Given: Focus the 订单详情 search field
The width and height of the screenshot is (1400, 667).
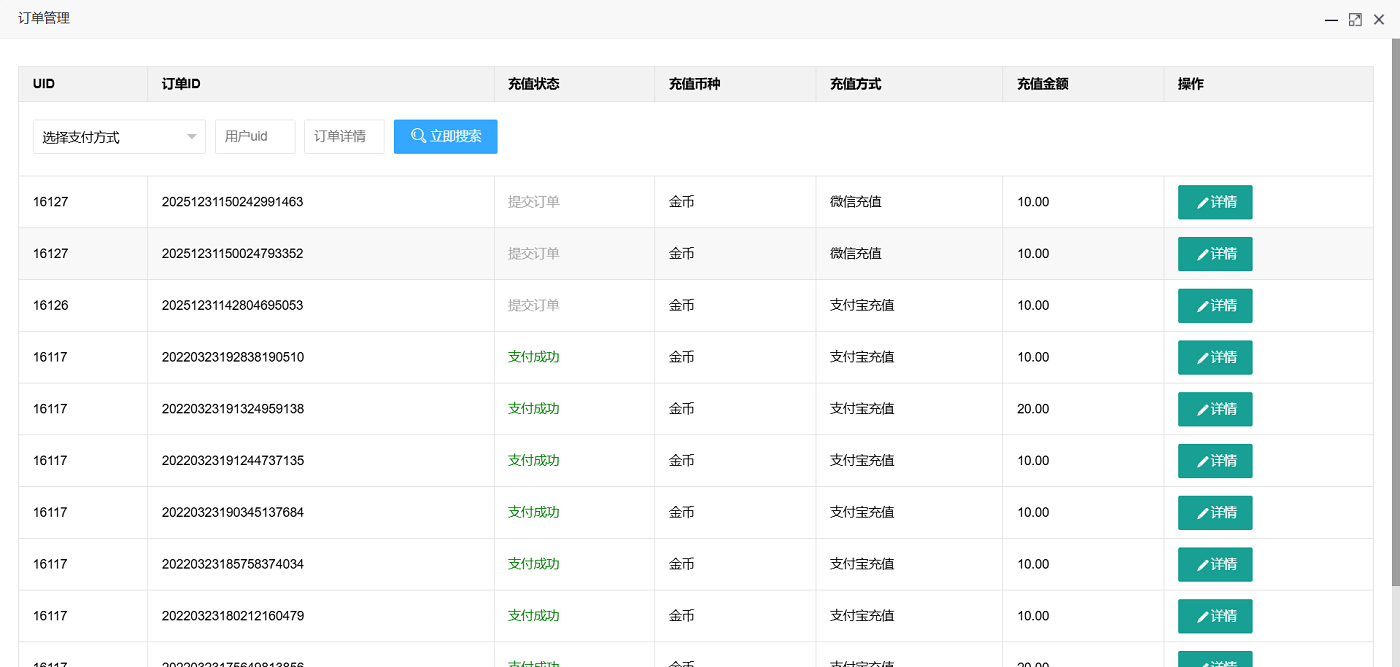Looking at the screenshot, I should tap(344, 137).
